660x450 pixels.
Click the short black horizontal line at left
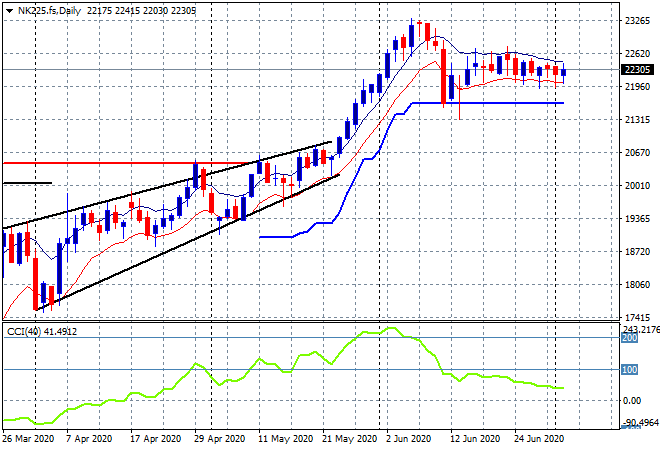pyautogui.click(x=26, y=183)
